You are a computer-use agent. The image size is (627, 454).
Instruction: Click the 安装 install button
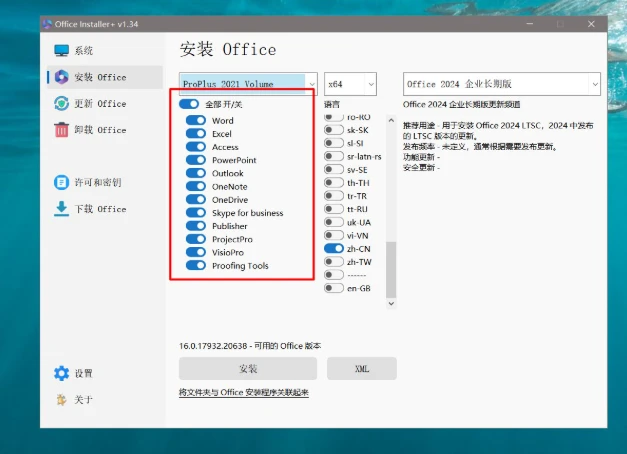(x=248, y=369)
